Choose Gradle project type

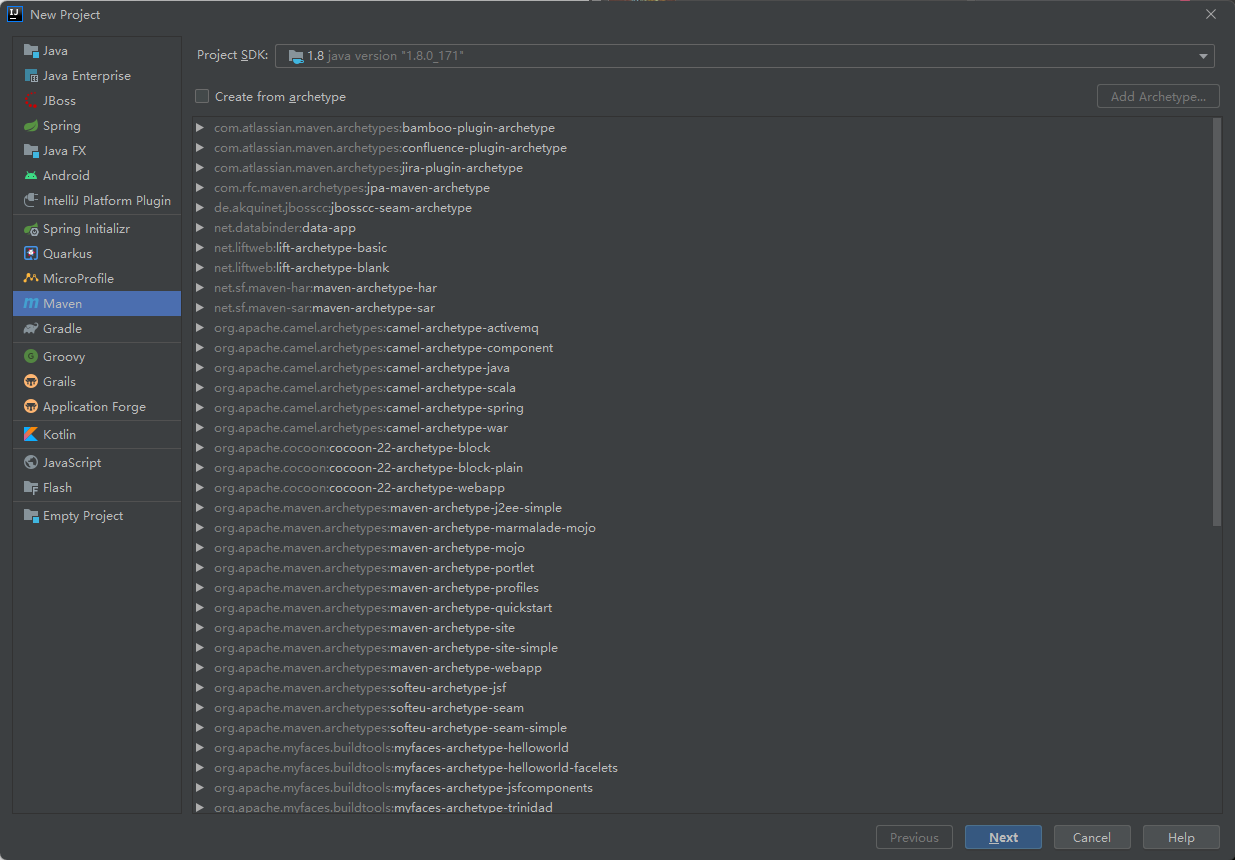tap(97, 329)
